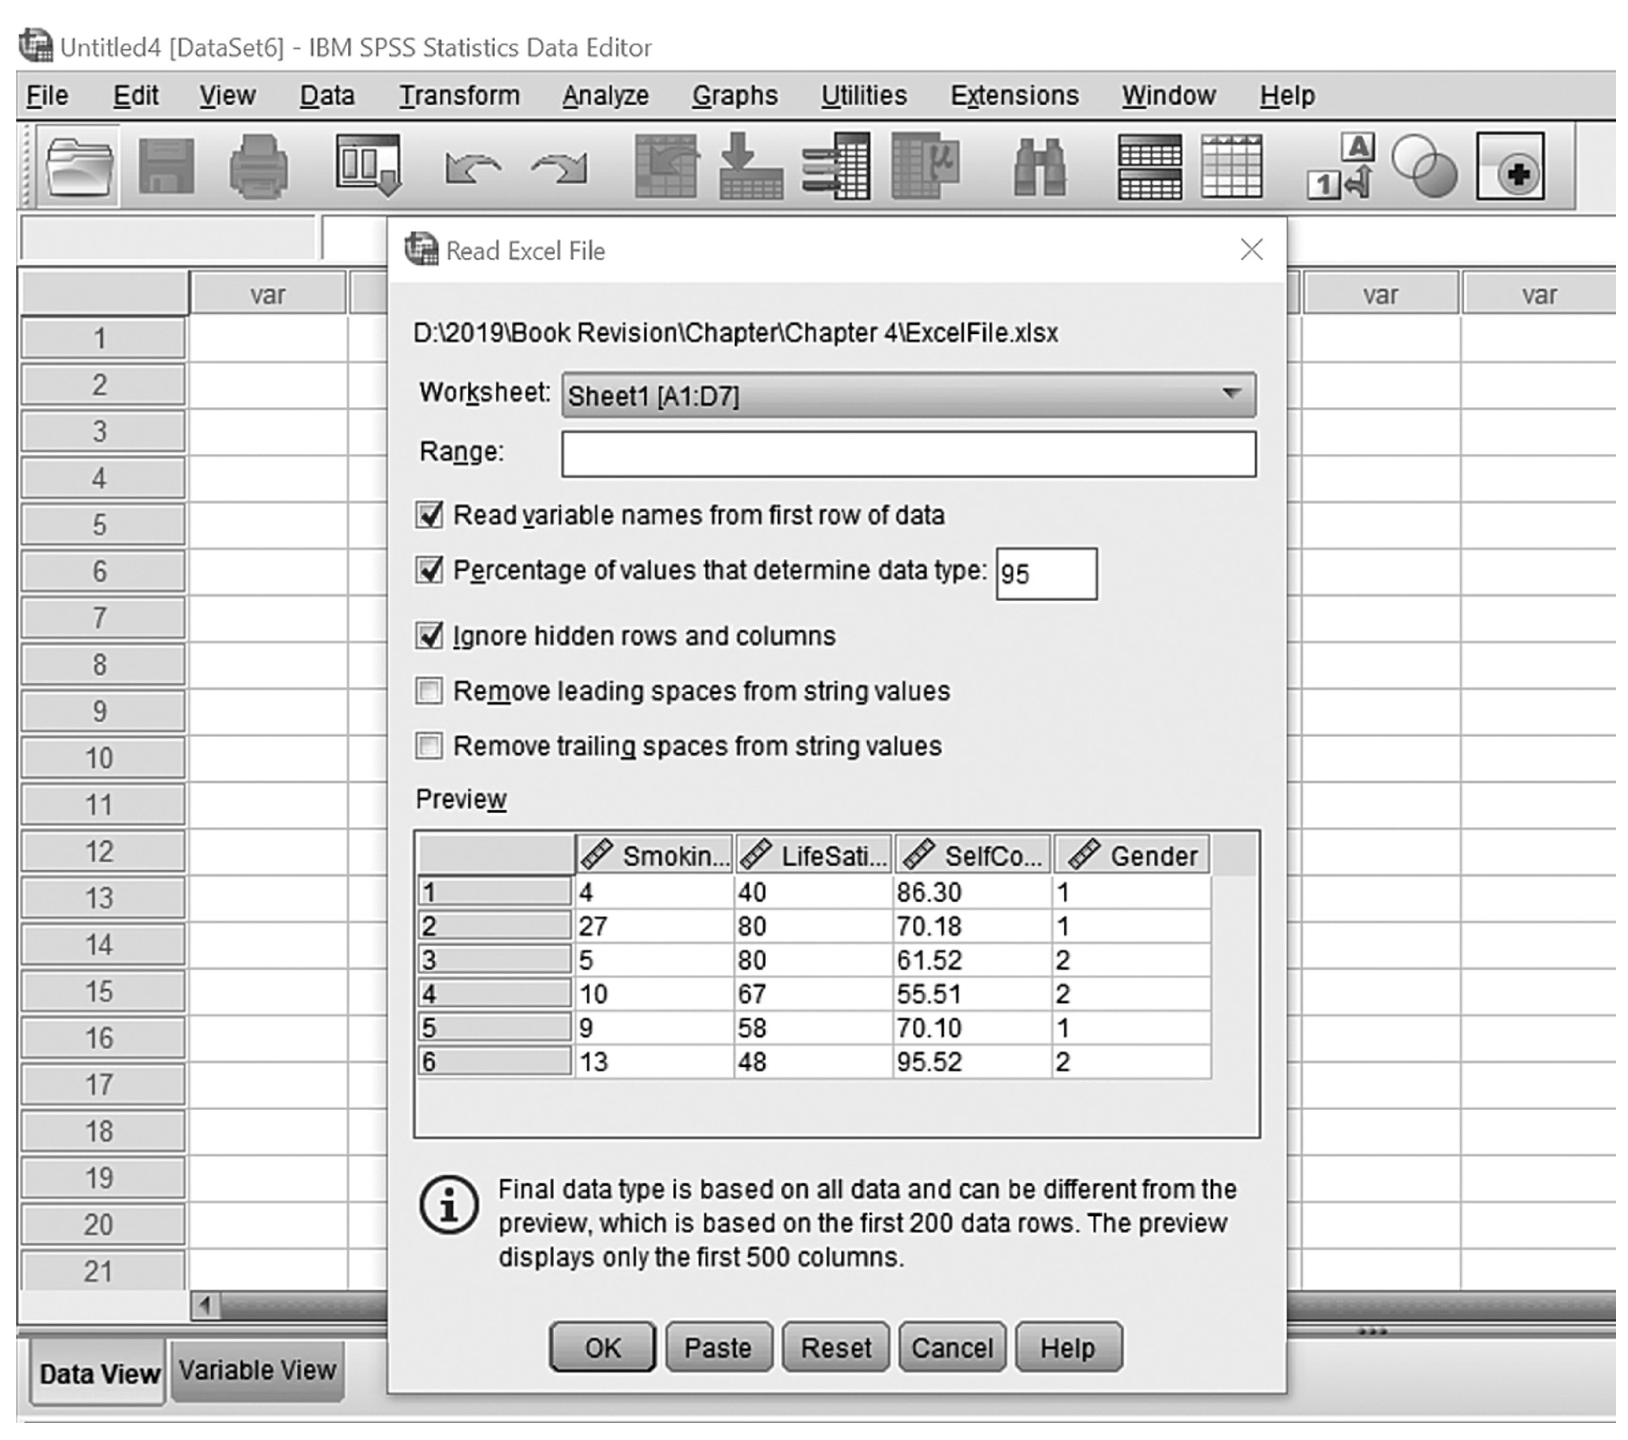The width and height of the screenshot is (1628, 1440).
Task: Click the Read Excel File dialog title icon
Action: point(421,249)
